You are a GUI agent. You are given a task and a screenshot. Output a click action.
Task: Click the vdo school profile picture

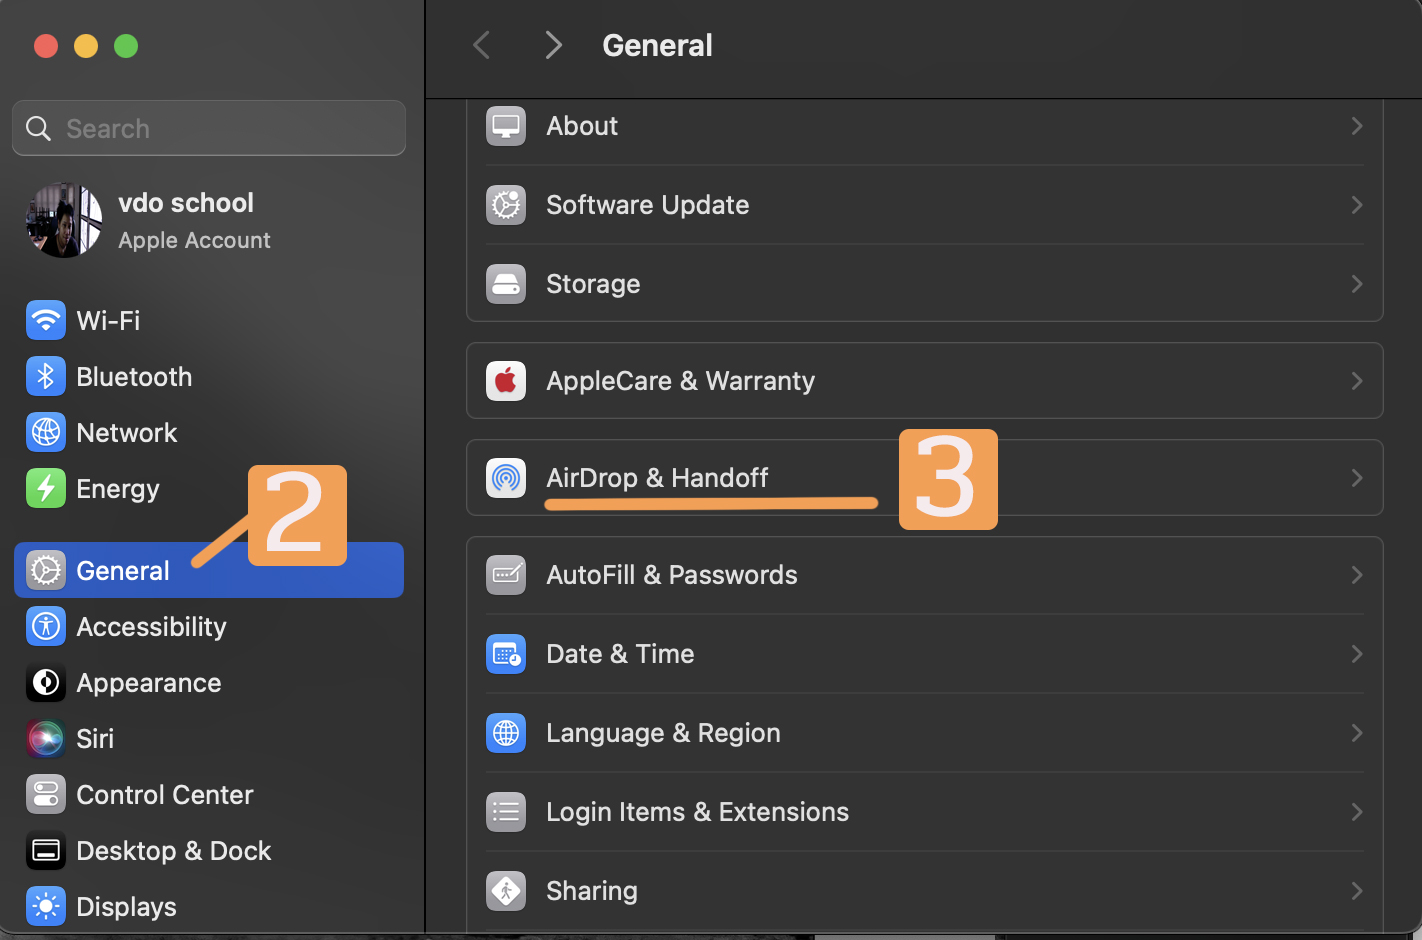tap(64, 220)
